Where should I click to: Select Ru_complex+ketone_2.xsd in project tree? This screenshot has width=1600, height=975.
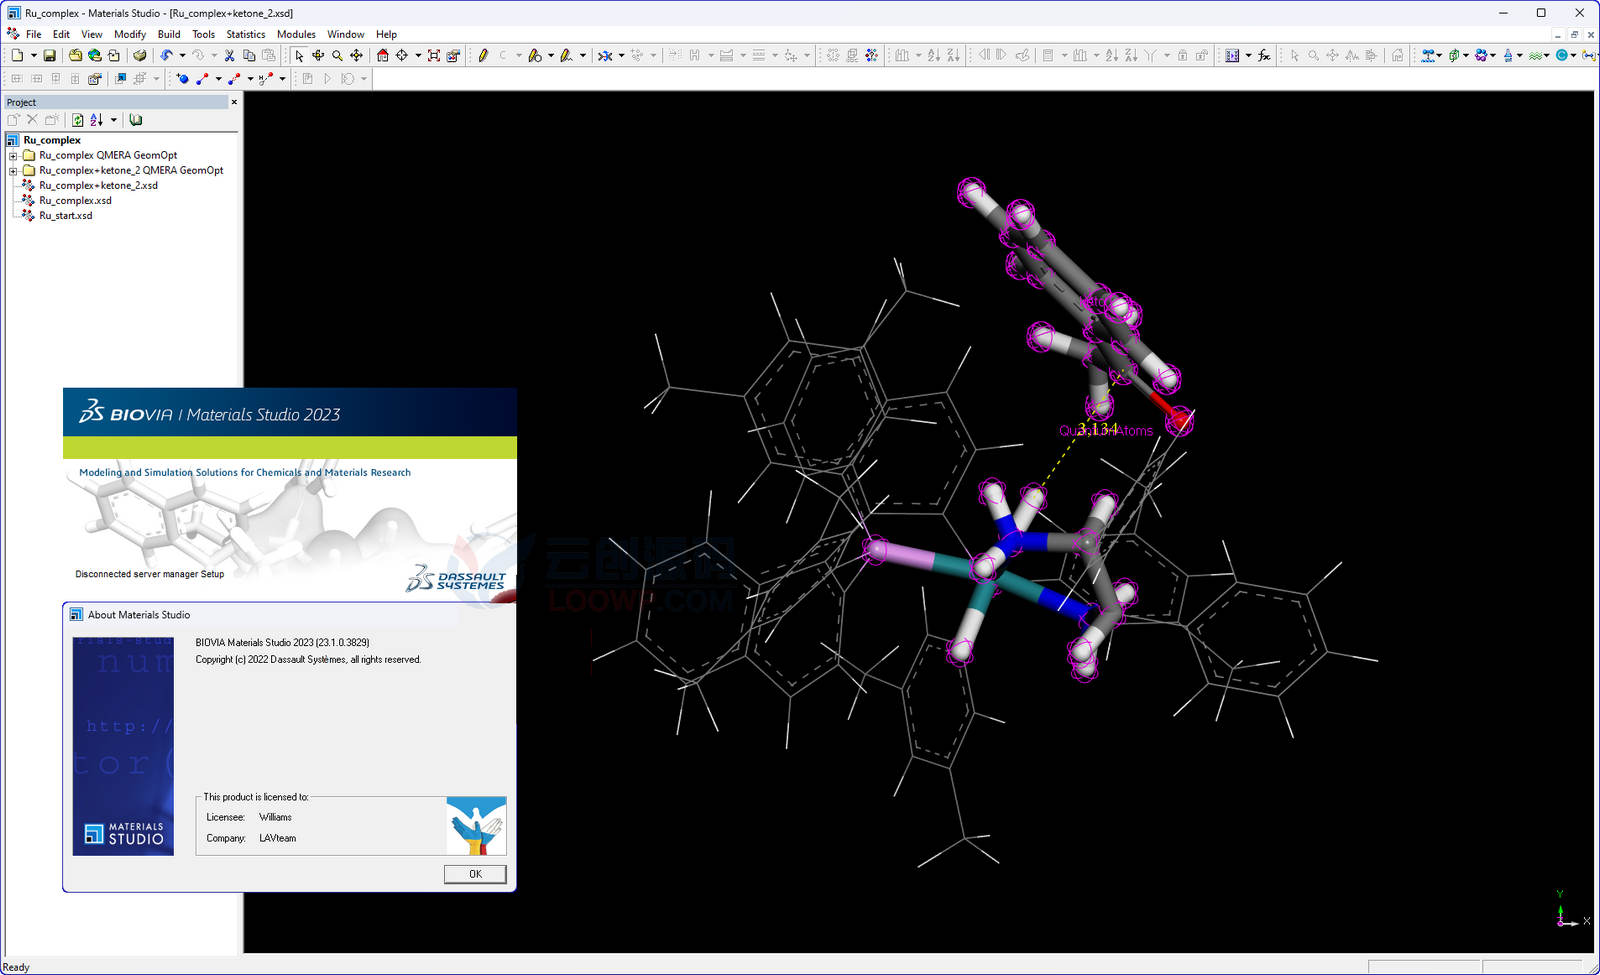point(98,186)
